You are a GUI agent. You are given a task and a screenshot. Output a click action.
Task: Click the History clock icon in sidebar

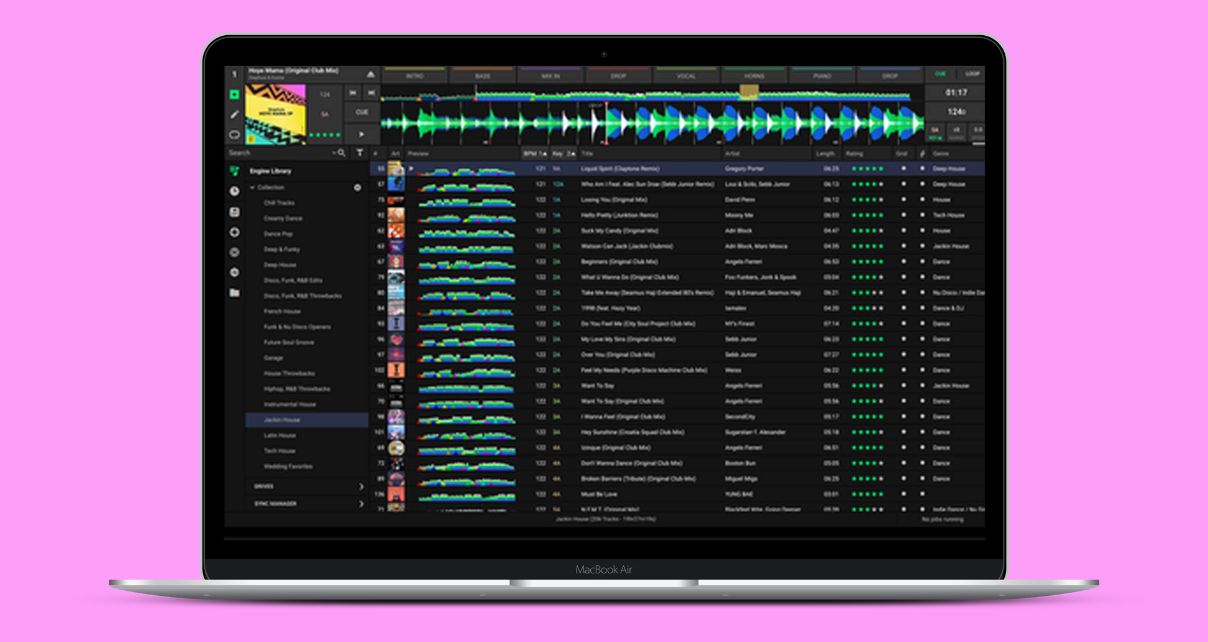(x=233, y=188)
